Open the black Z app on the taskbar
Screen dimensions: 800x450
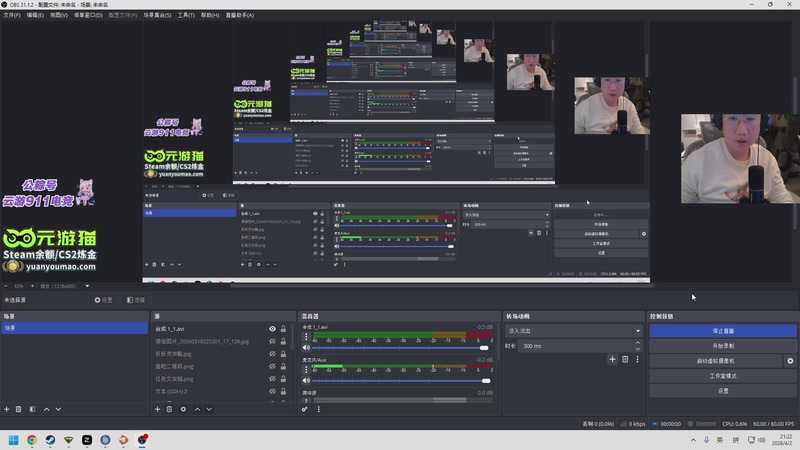(x=87, y=440)
